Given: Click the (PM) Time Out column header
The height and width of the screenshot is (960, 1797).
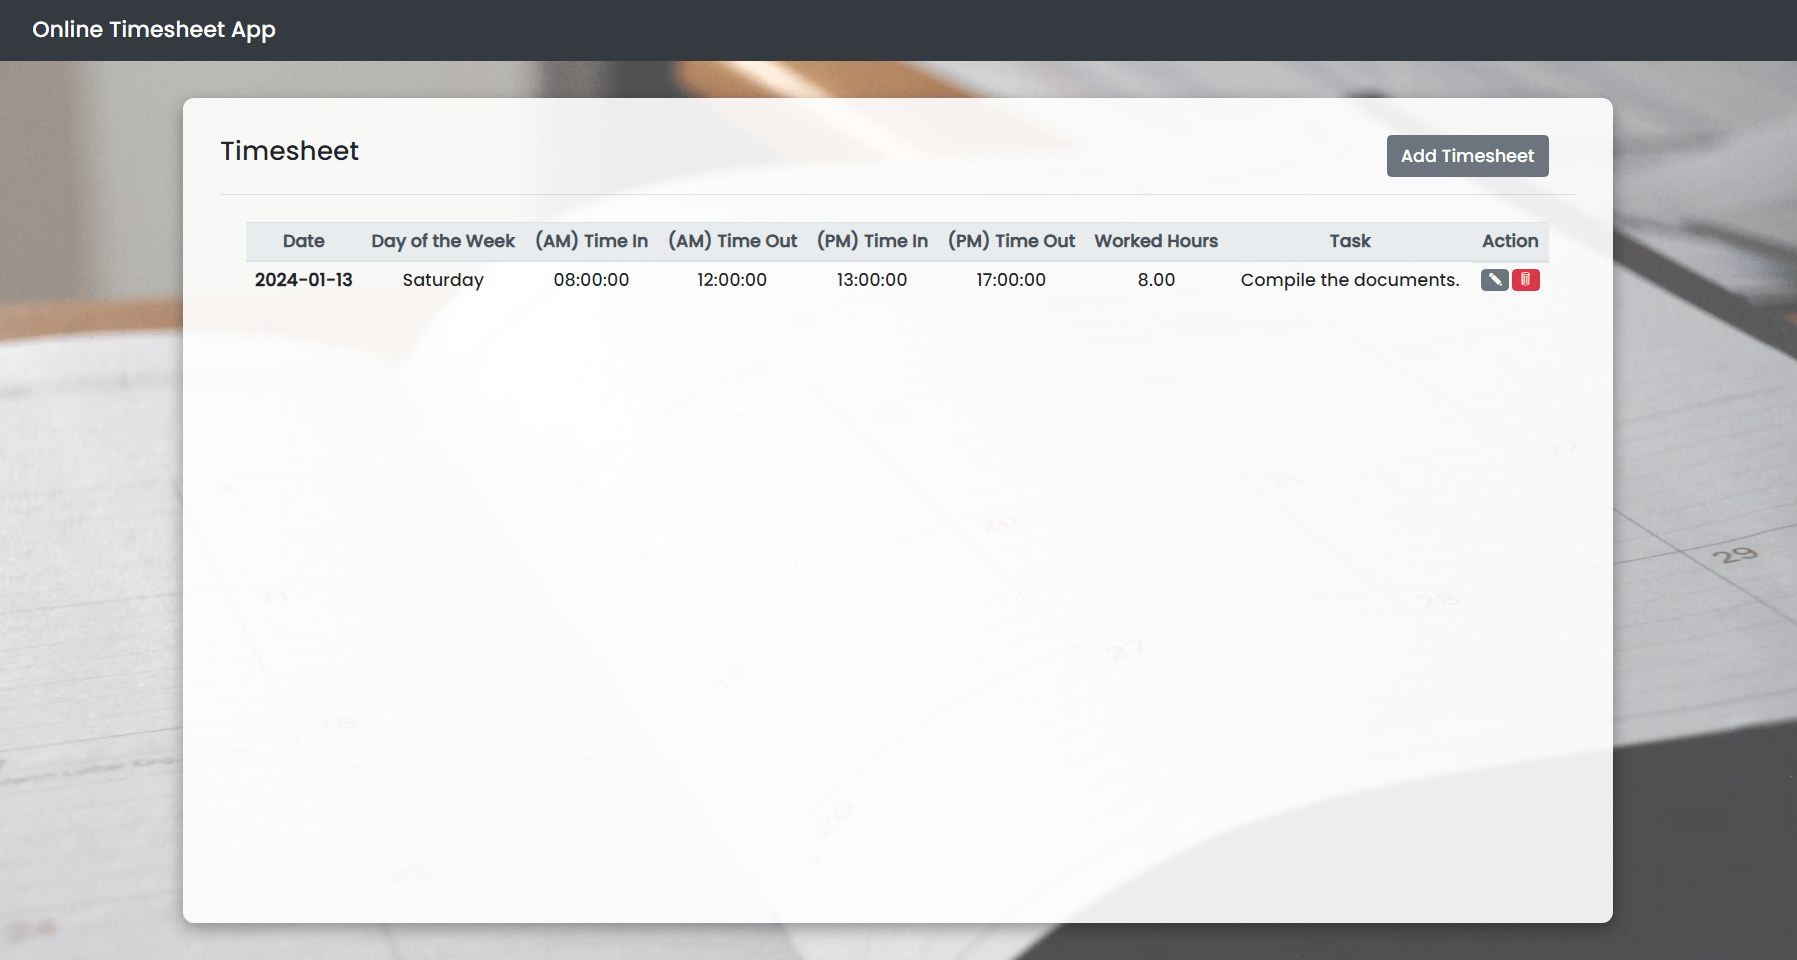Looking at the screenshot, I should coord(1011,241).
